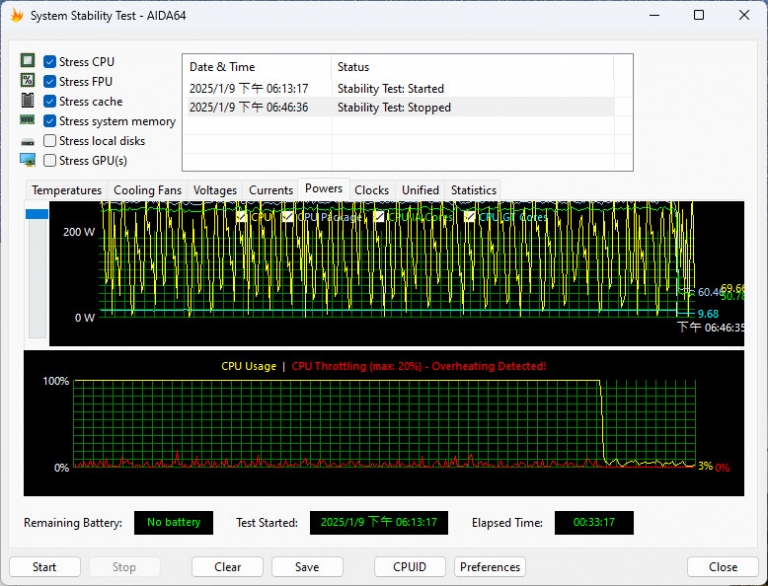The image size is (768, 586).
Task: Uncheck the Stress FPU checkbox
Action: [x=49, y=81]
